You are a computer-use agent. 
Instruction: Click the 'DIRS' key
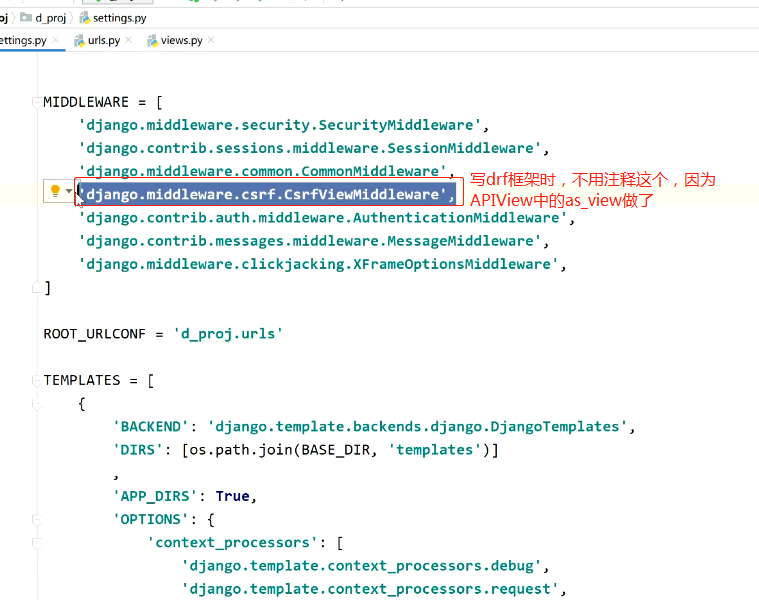click(138, 450)
